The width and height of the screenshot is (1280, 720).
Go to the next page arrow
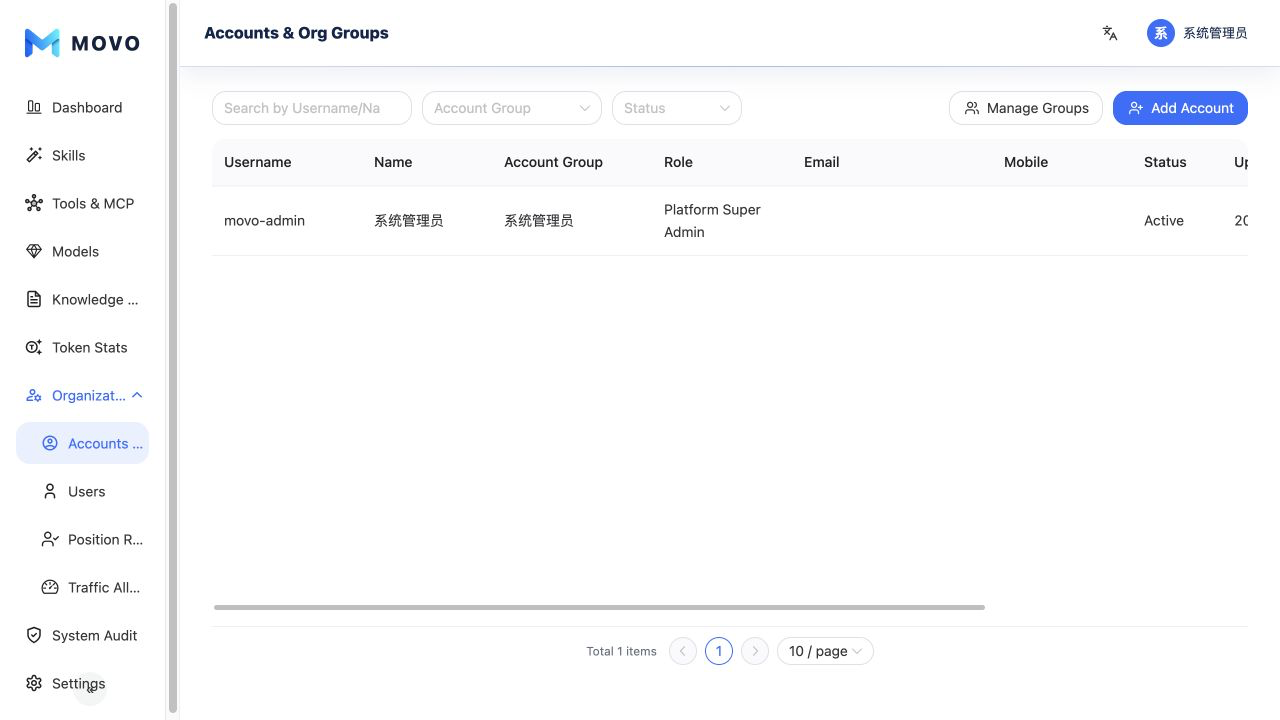click(755, 651)
